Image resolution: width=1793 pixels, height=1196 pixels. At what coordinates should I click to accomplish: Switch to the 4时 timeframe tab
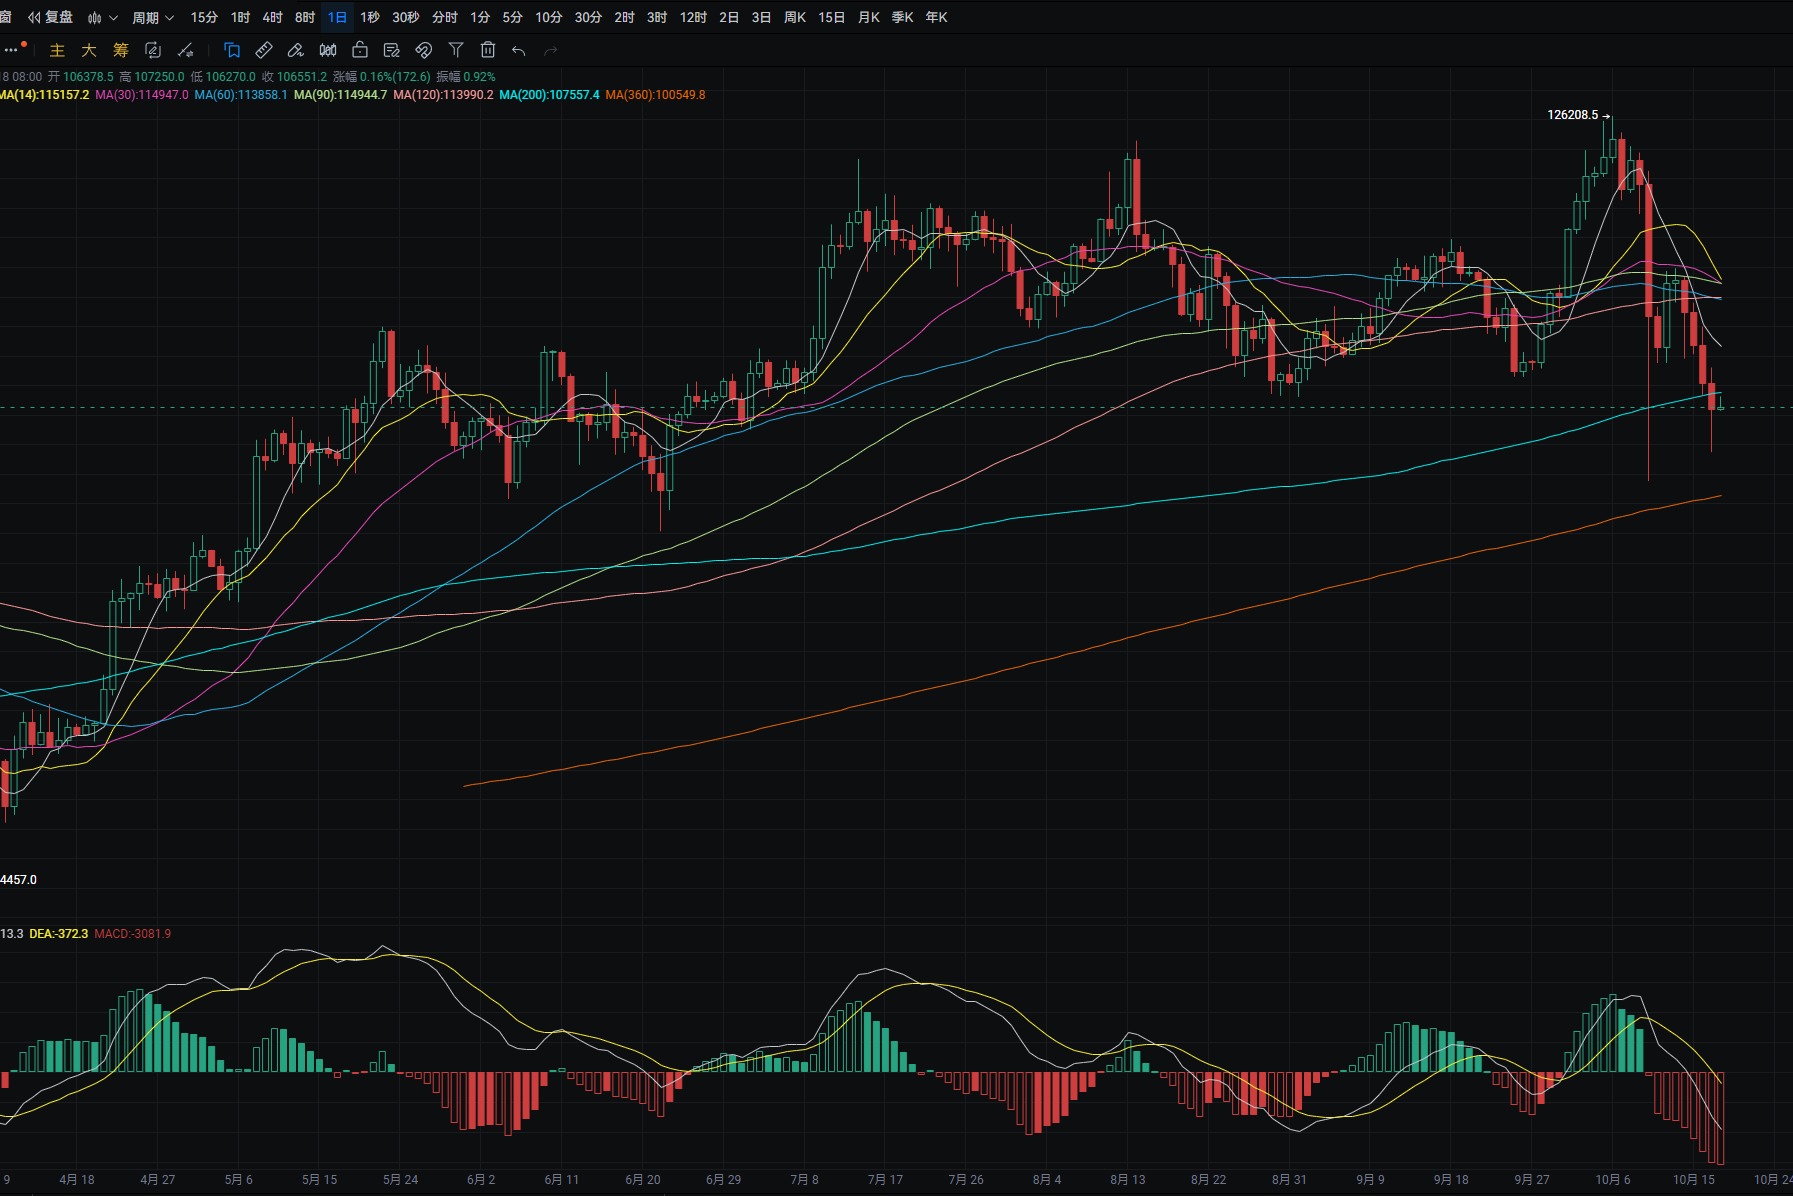tap(272, 17)
